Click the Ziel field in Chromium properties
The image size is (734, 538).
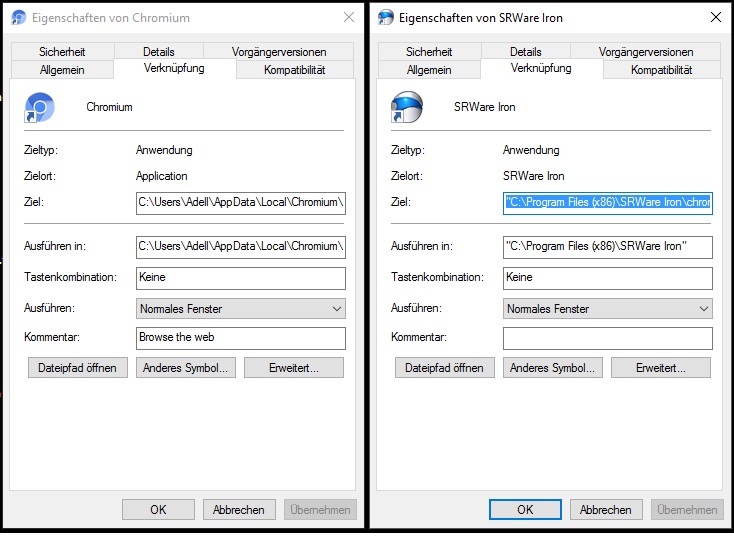(x=241, y=203)
